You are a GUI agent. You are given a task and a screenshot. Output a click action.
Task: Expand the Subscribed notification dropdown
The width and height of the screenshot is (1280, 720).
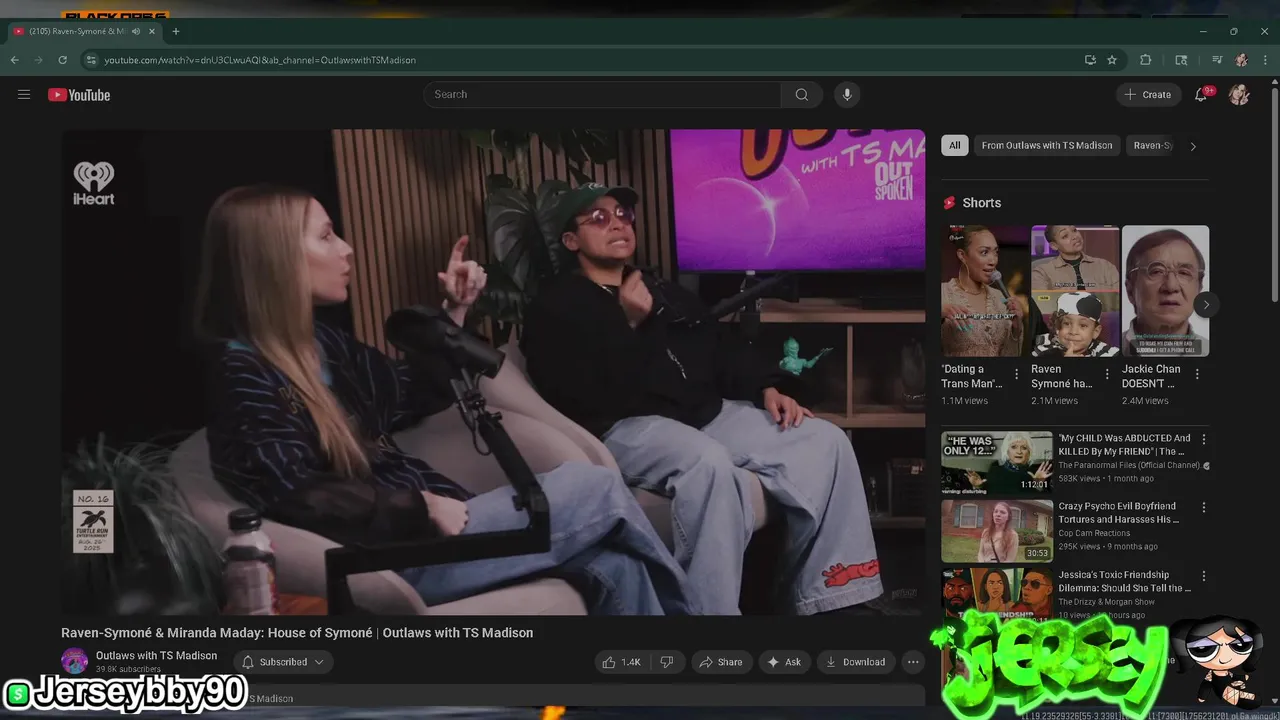pos(283,662)
